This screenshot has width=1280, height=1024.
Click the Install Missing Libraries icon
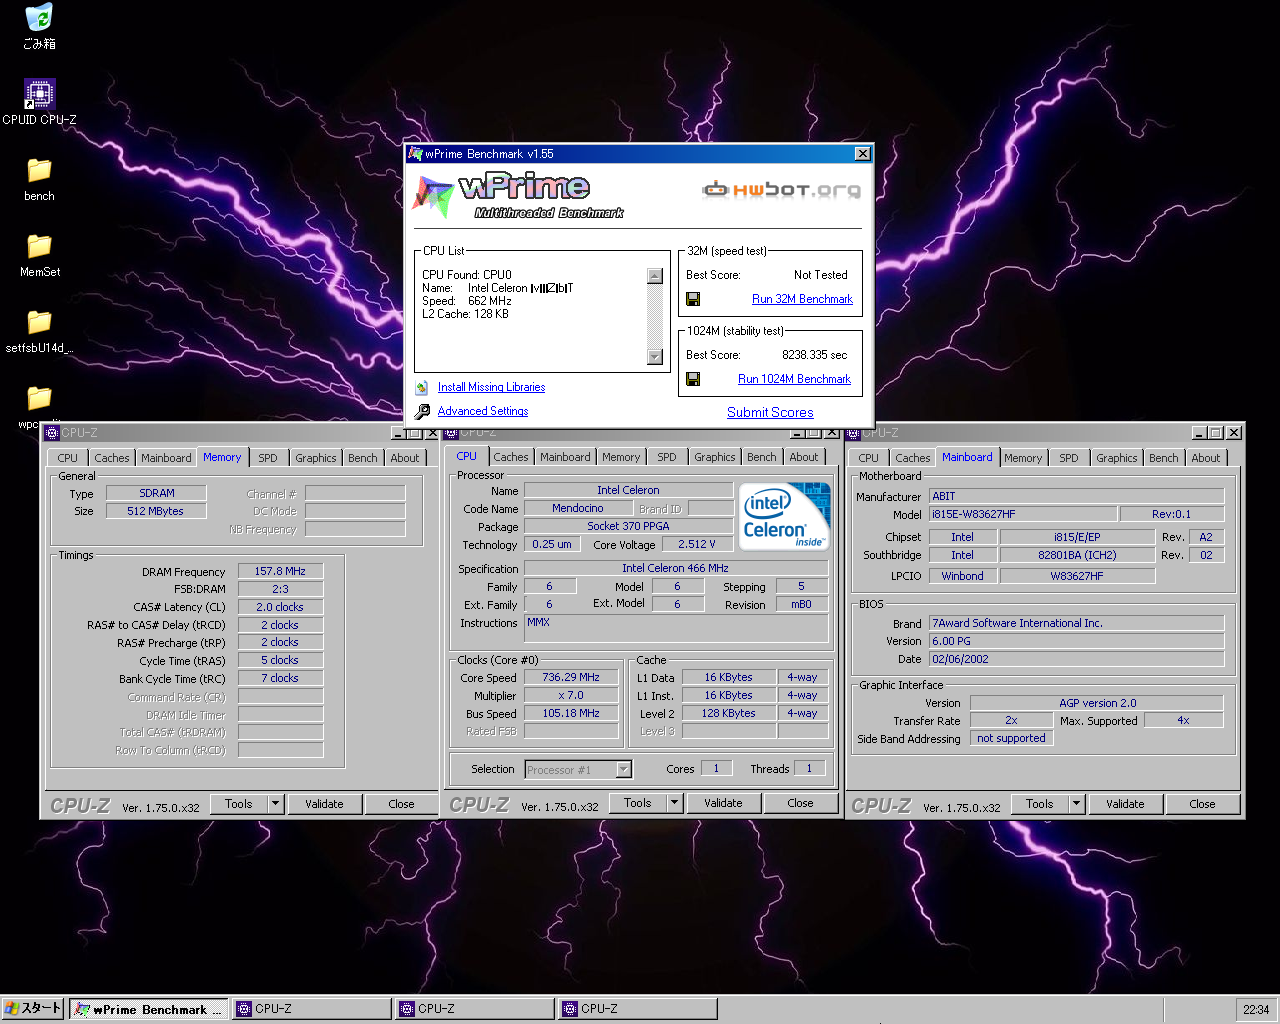pos(422,387)
